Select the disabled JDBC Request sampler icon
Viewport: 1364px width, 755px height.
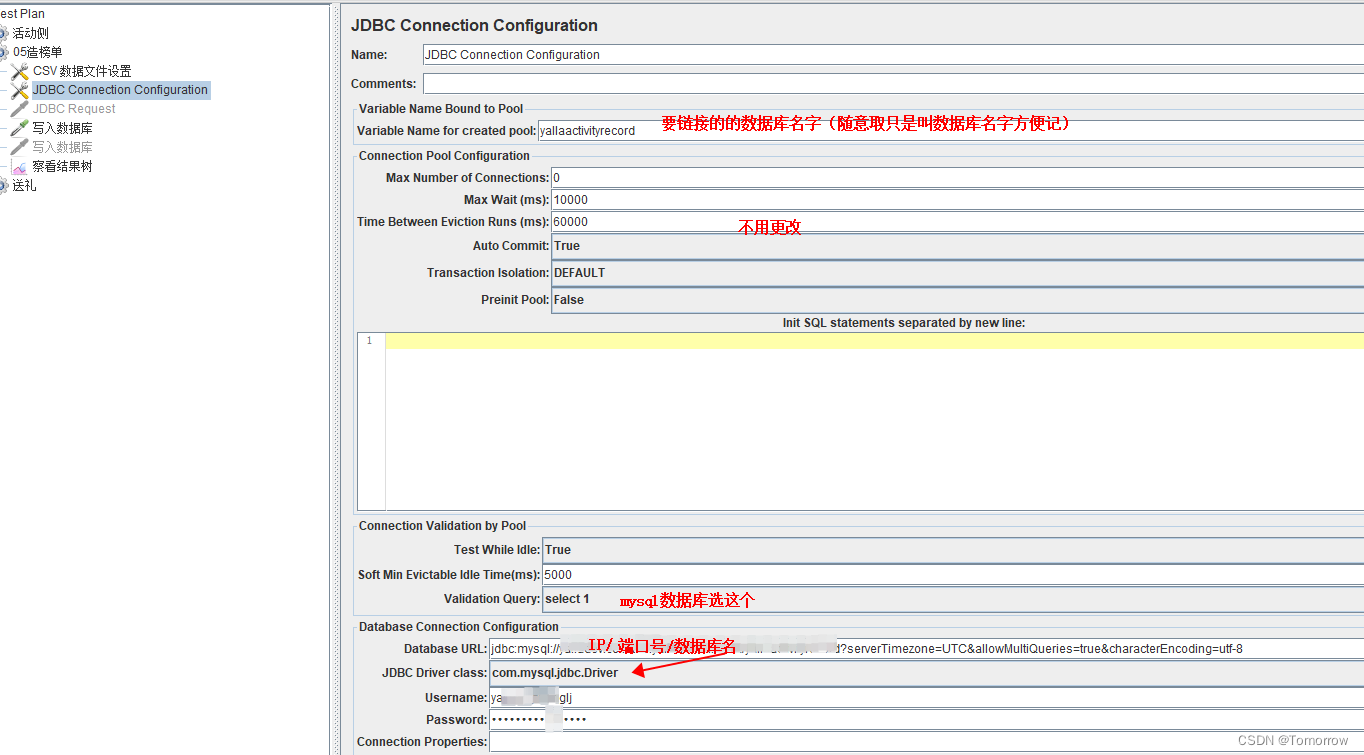pos(18,108)
